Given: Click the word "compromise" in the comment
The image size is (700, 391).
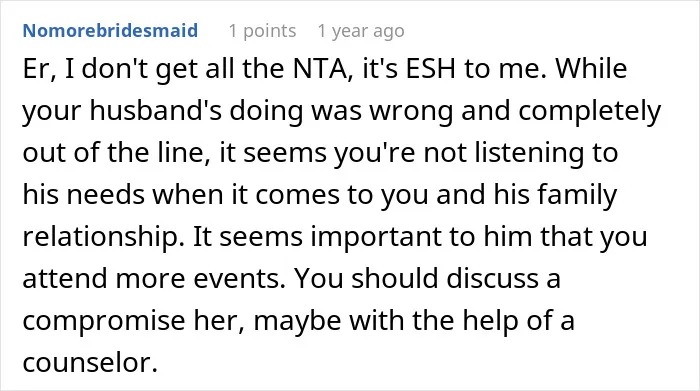Looking at the screenshot, I should (104, 322).
